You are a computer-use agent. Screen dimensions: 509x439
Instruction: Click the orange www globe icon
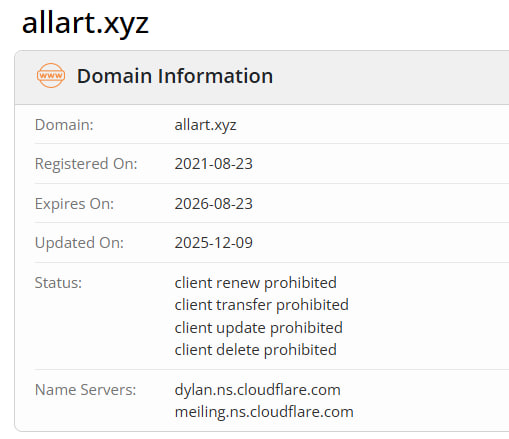(x=51, y=76)
